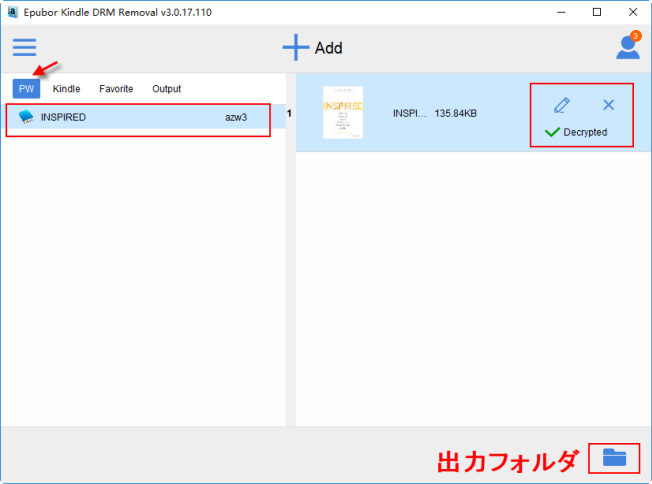Open the user account profile icon
Viewport: 652px width, 484px height.
pos(627,48)
